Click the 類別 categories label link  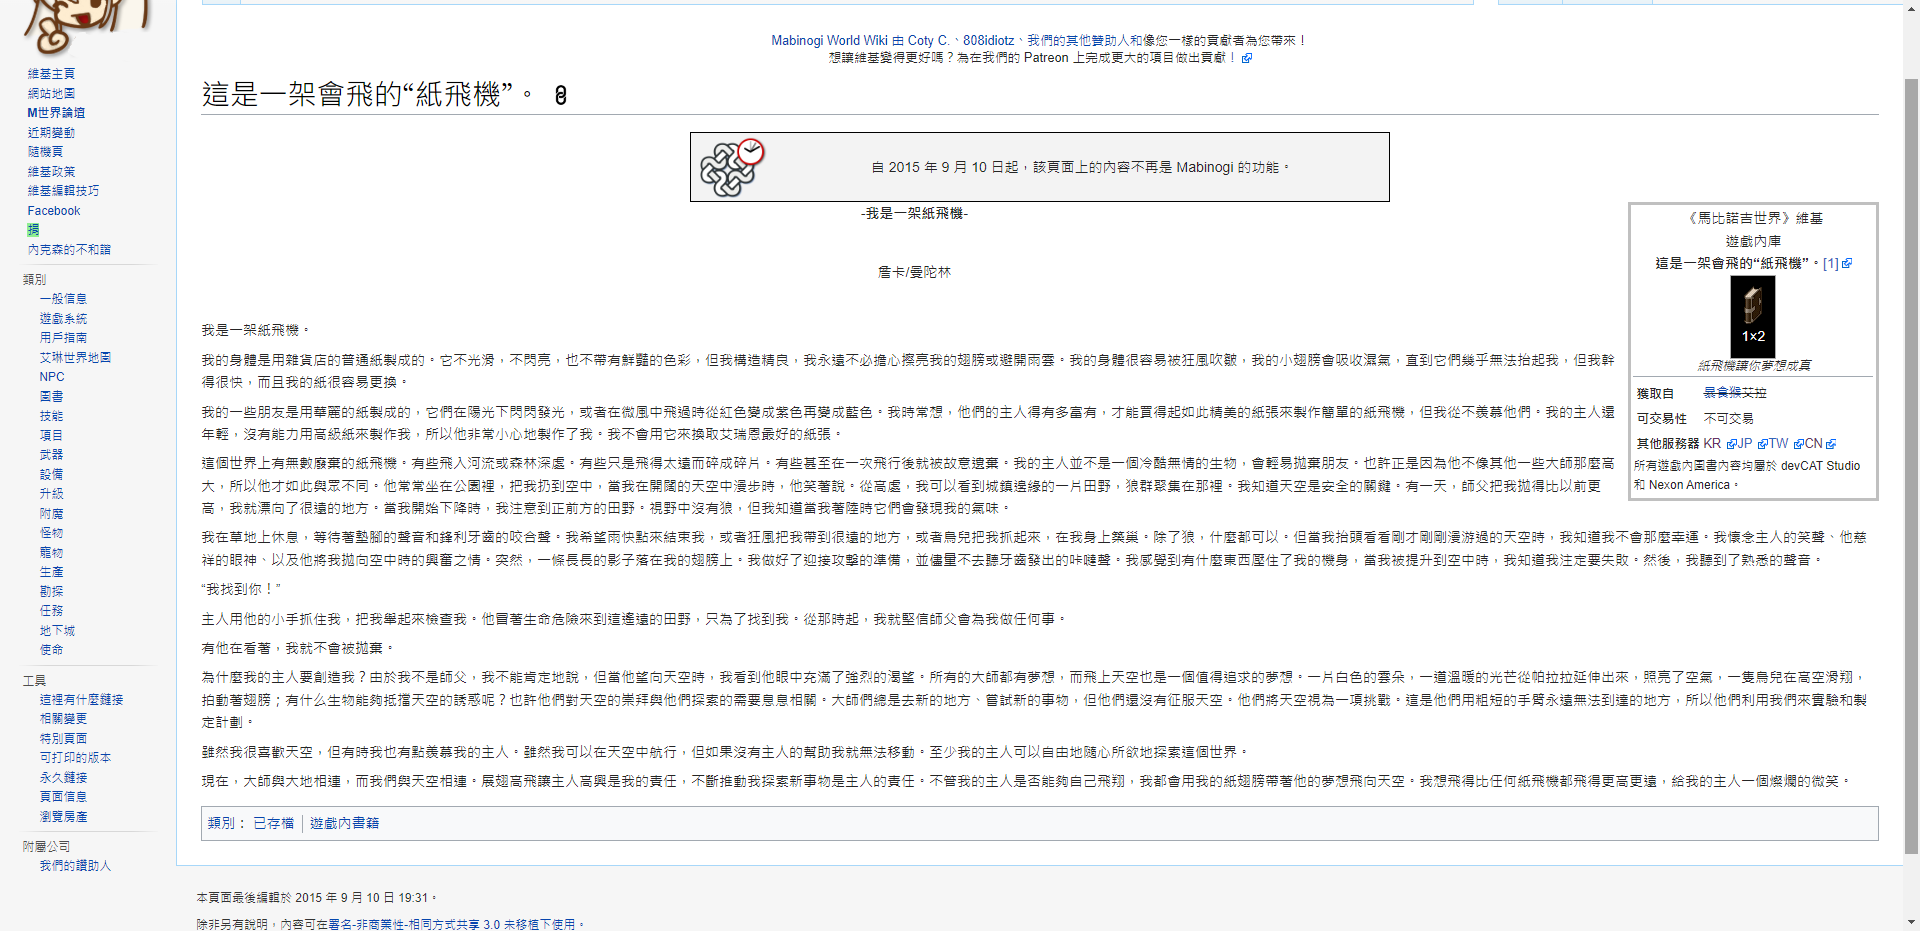tap(221, 824)
